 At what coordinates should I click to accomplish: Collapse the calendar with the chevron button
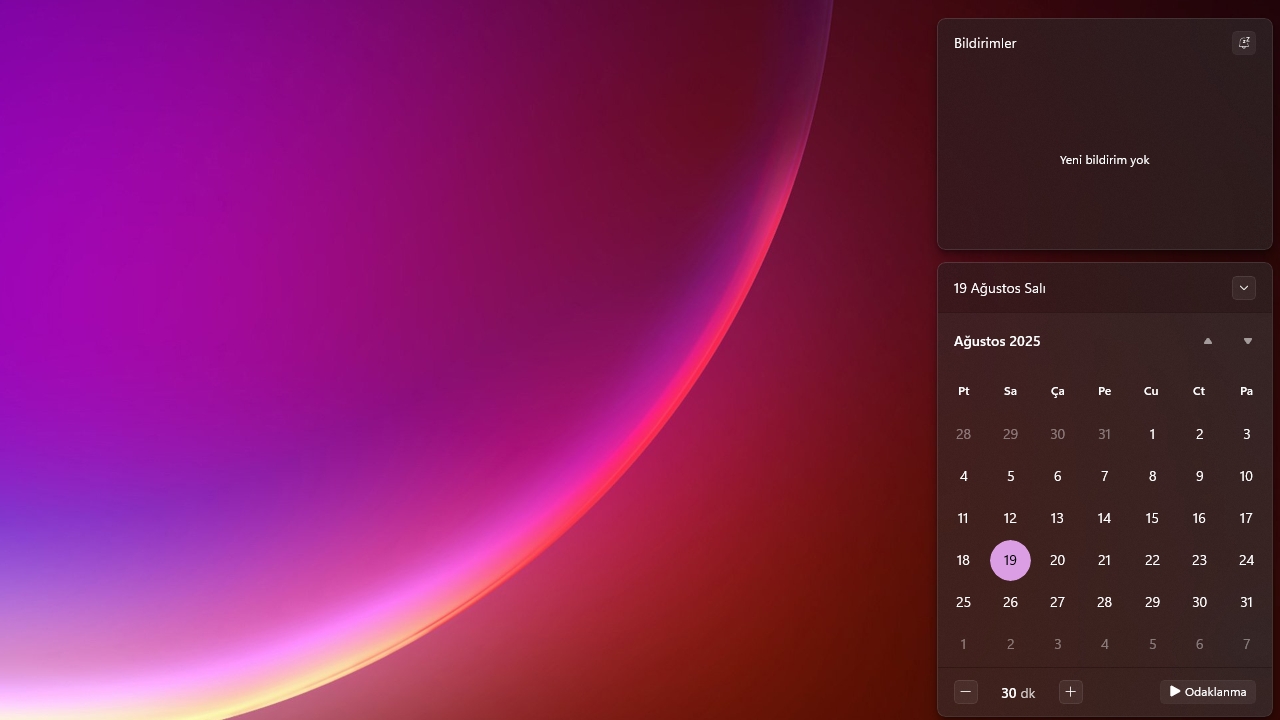[x=1244, y=288]
